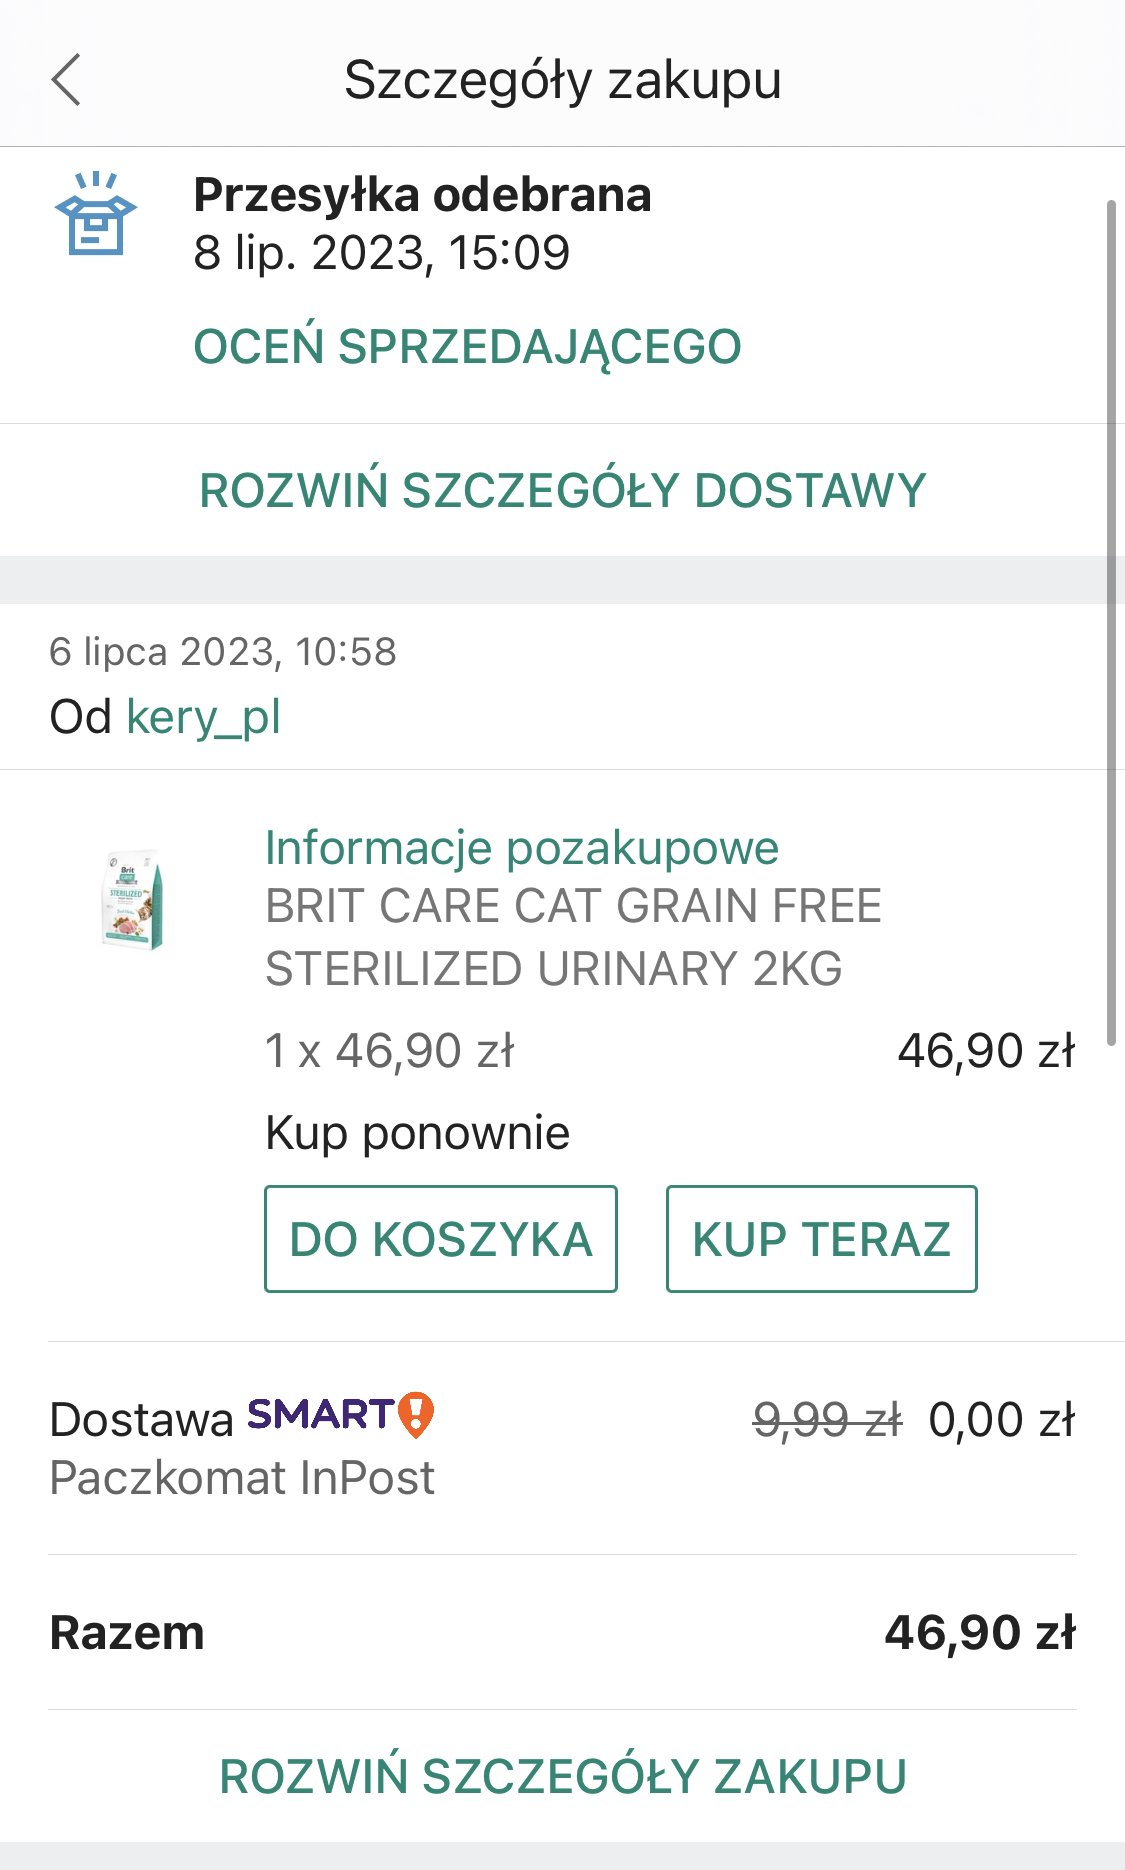This screenshot has height=1870, width=1125.
Task: Expand ROZWIŃ SZCZEGÓŁY DOSTAWY section
Action: [x=563, y=490]
